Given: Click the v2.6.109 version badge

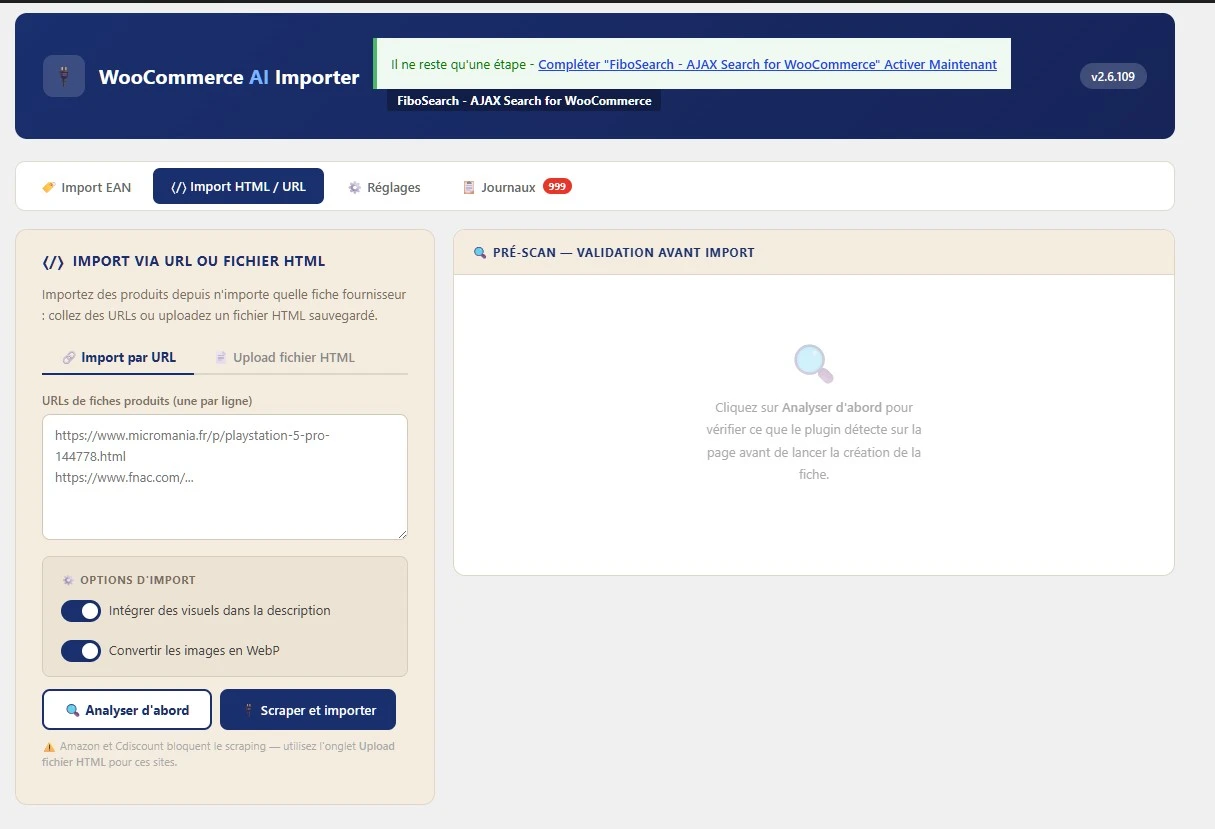Looking at the screenshot, I should point(1113,76).
